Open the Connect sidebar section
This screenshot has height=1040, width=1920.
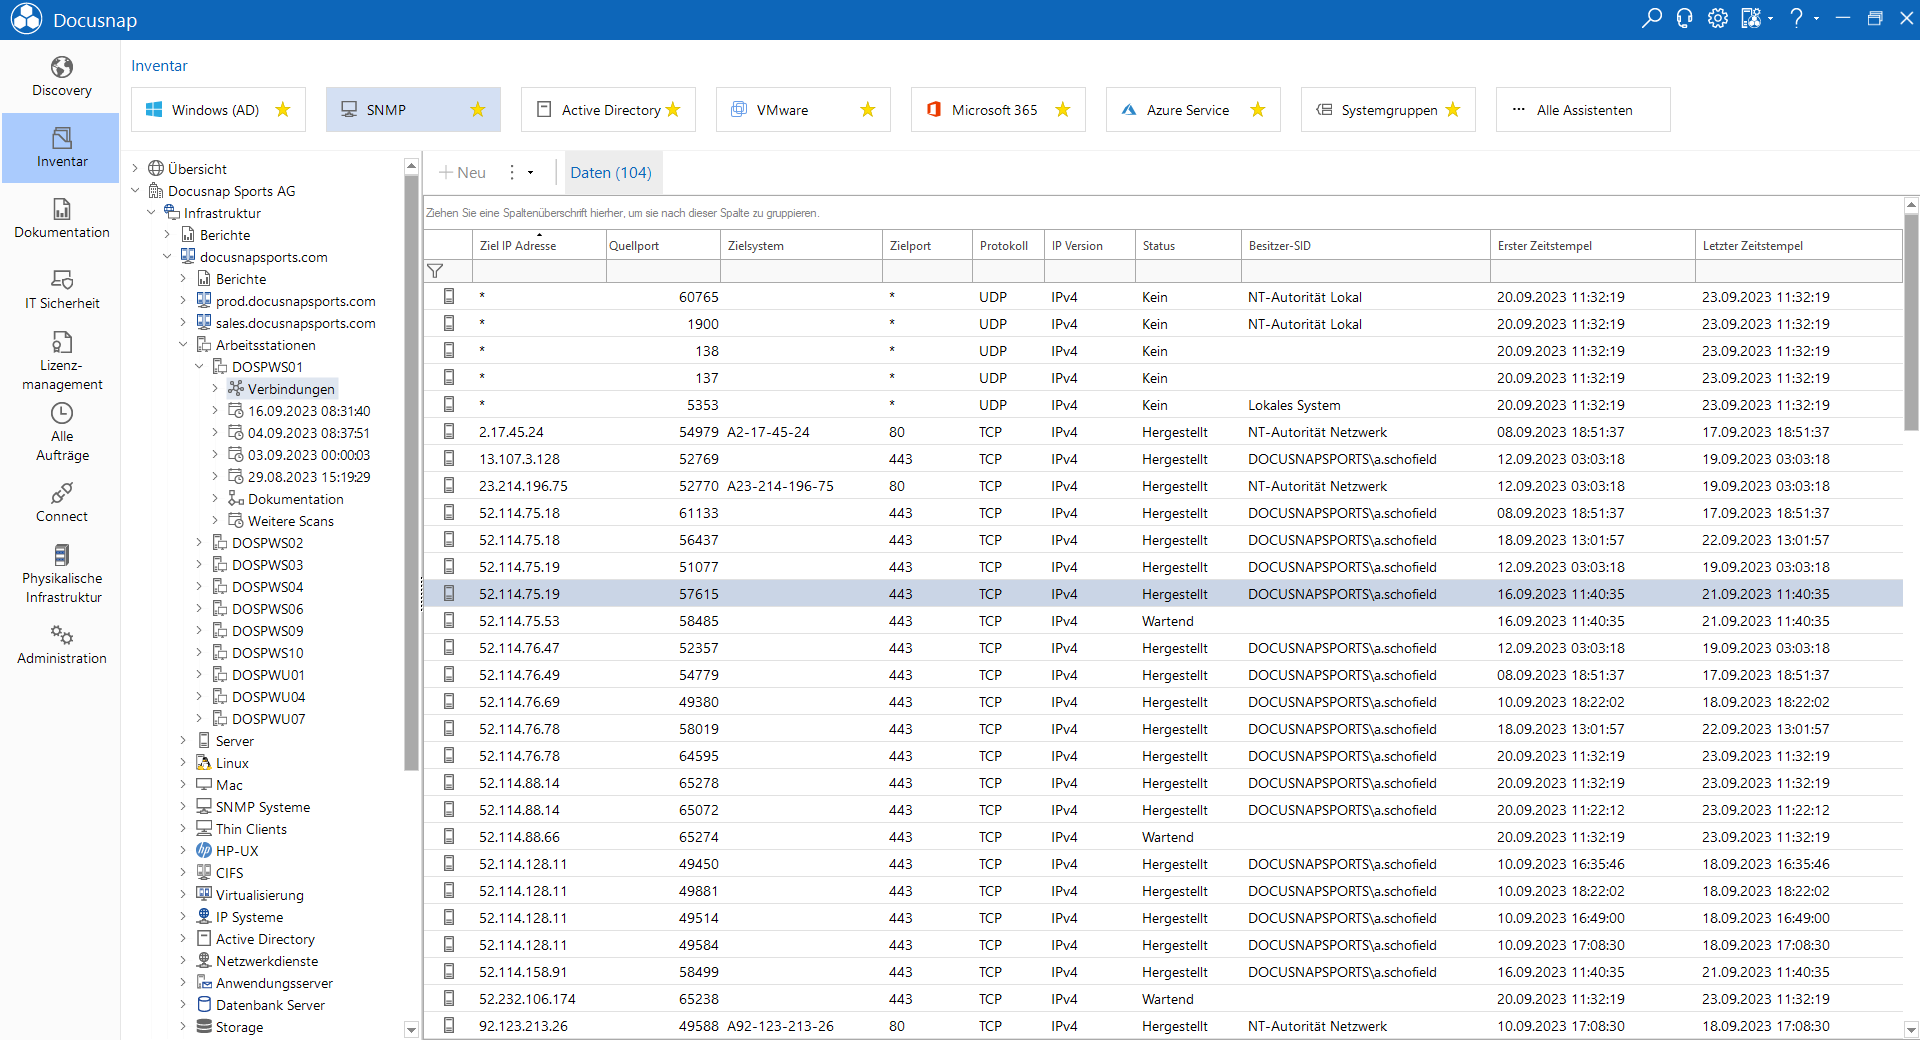tap(62, 503)
